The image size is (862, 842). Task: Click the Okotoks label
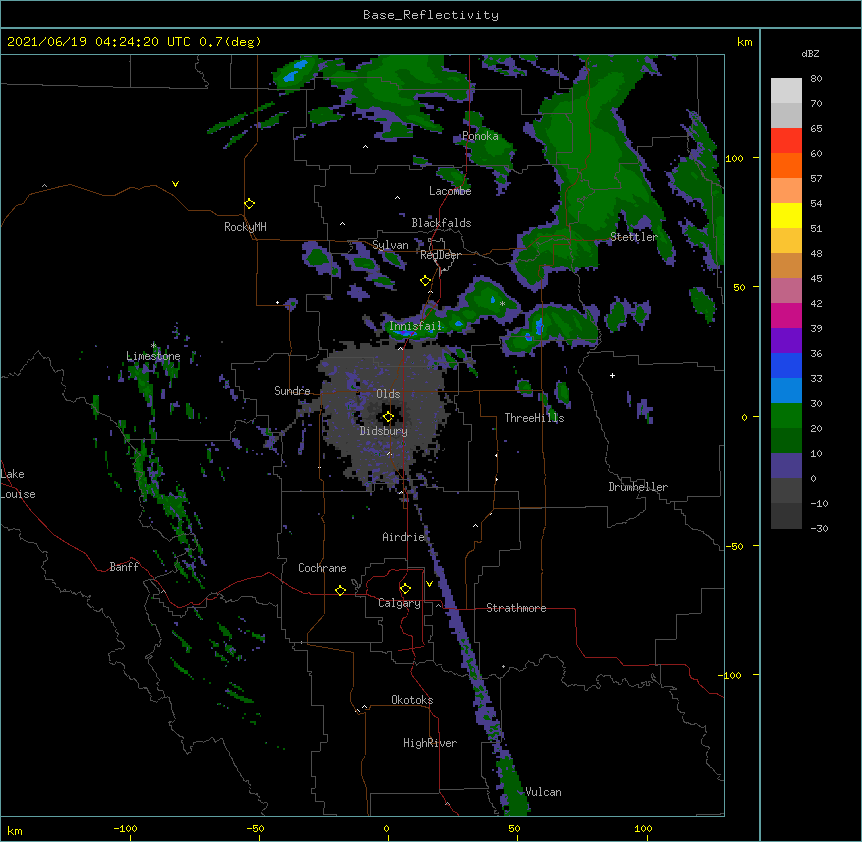412,700
